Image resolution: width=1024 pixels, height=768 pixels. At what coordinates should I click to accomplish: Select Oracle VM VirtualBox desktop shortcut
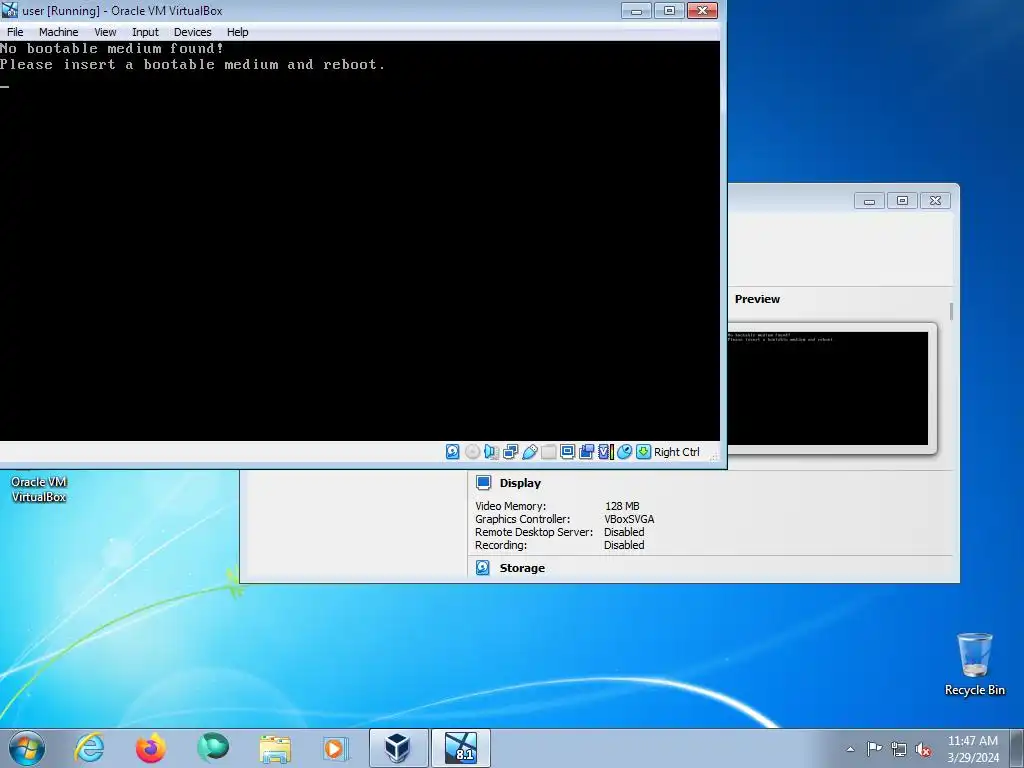(x=39, y=488)
